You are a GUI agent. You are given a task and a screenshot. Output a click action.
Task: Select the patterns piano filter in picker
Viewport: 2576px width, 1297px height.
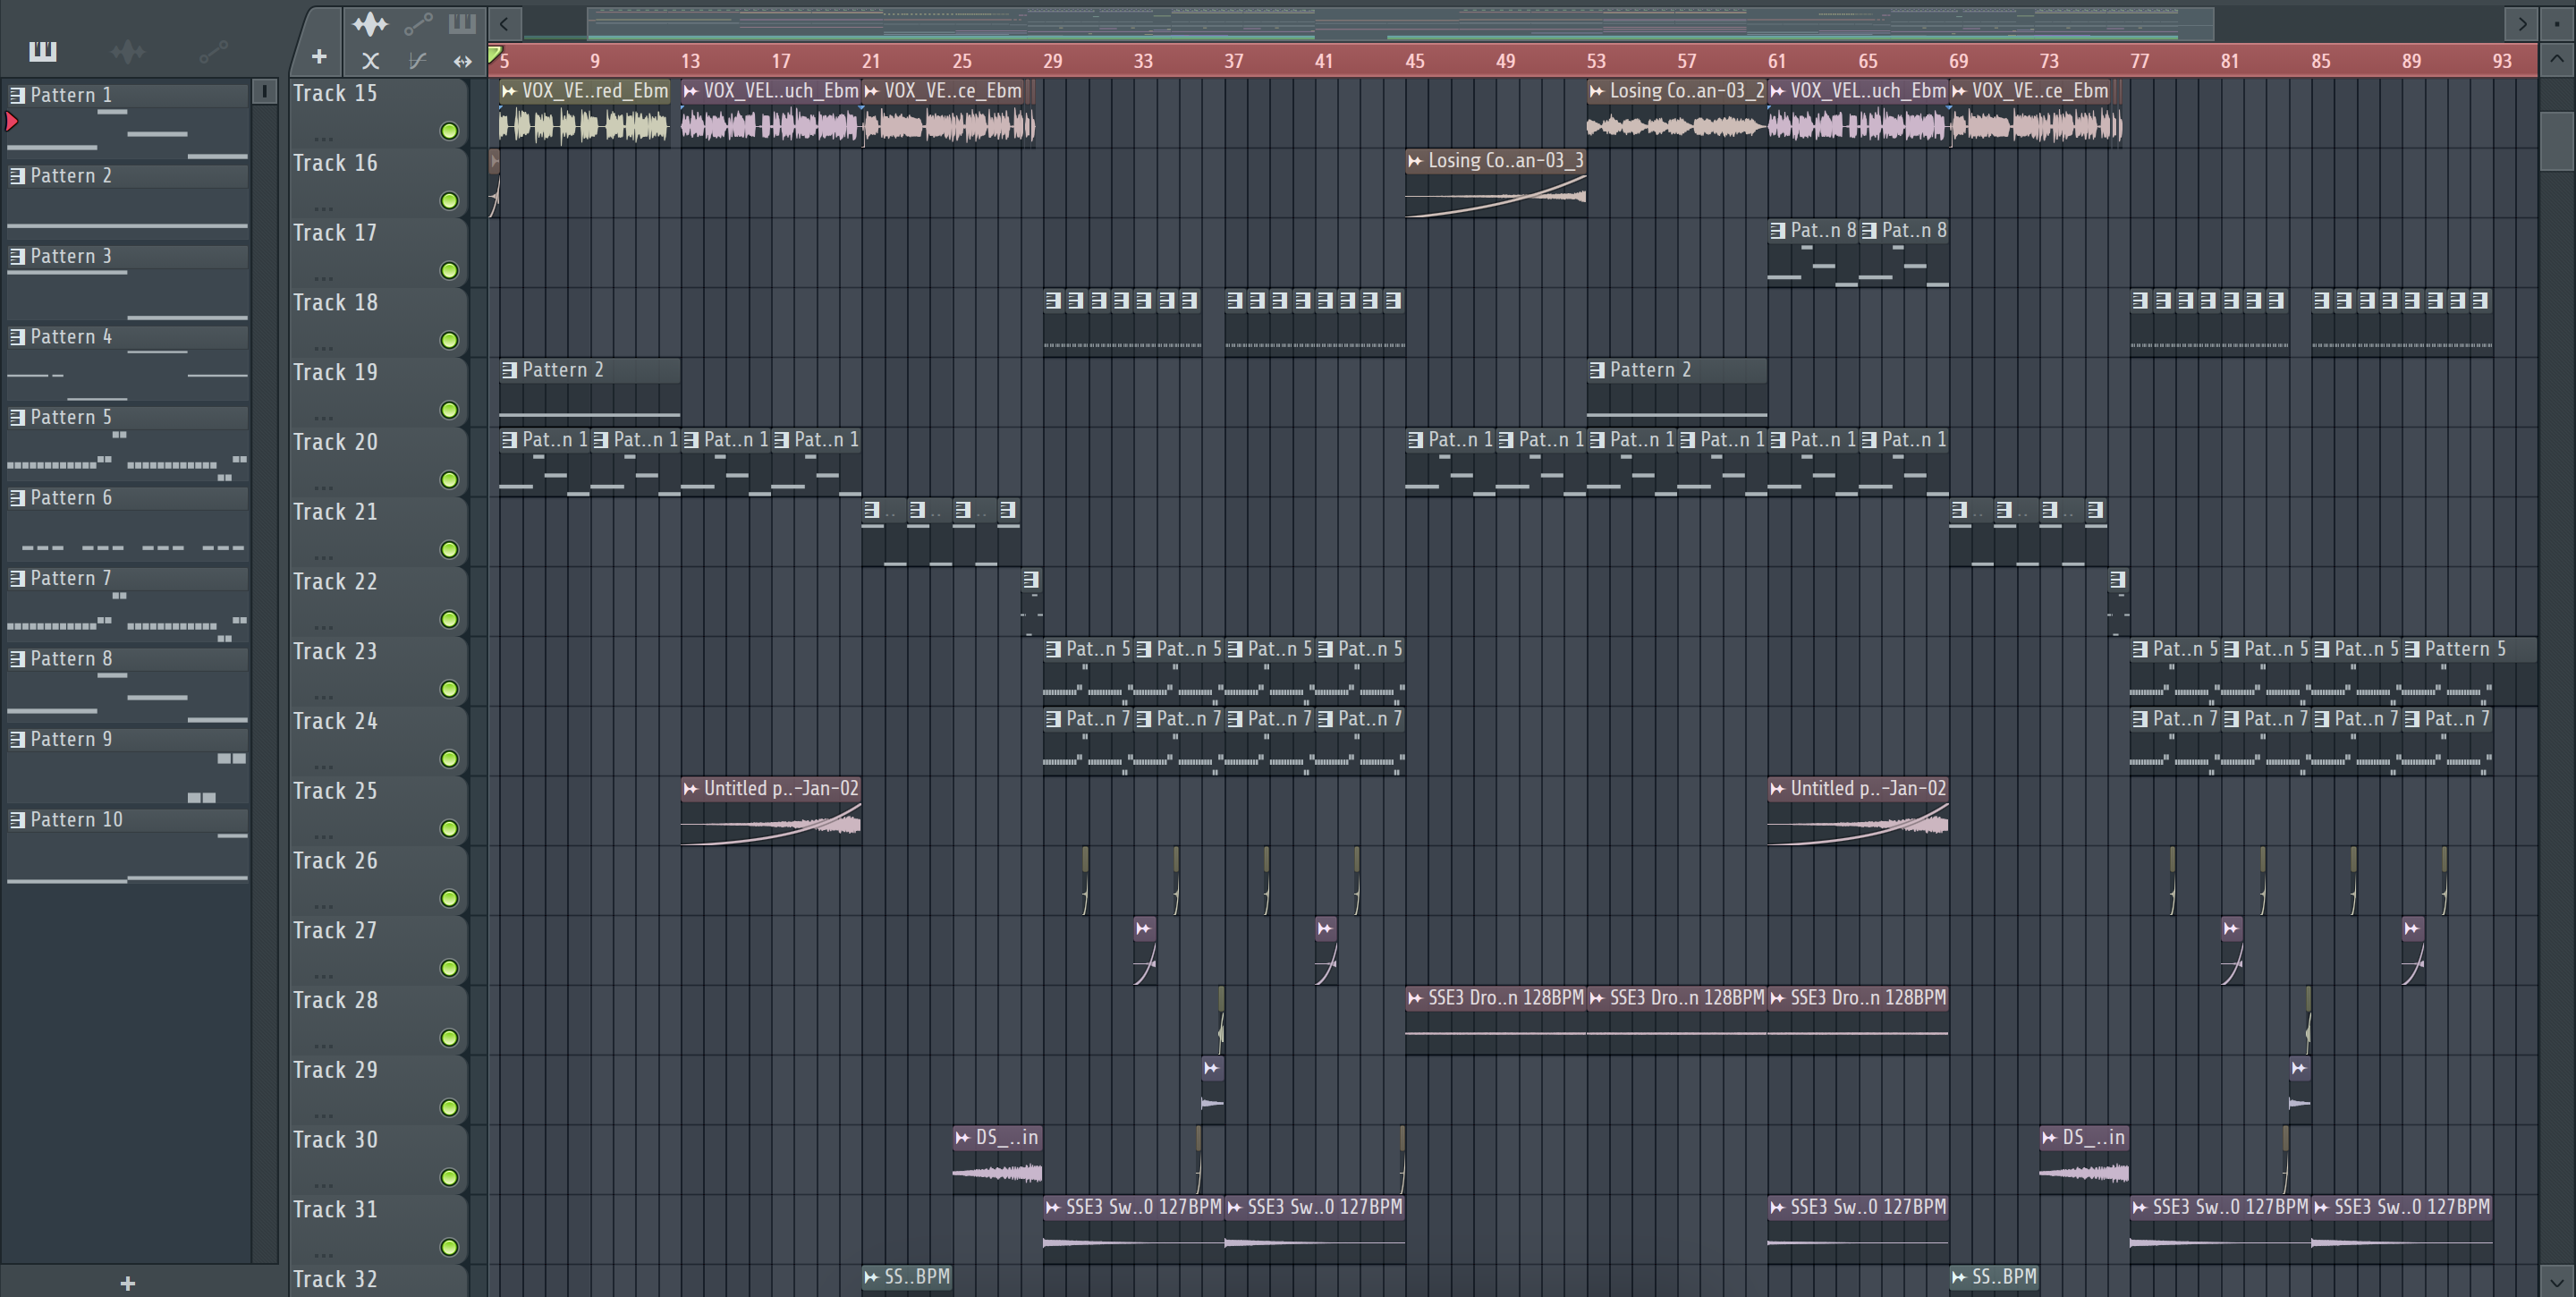coord(43,51)
